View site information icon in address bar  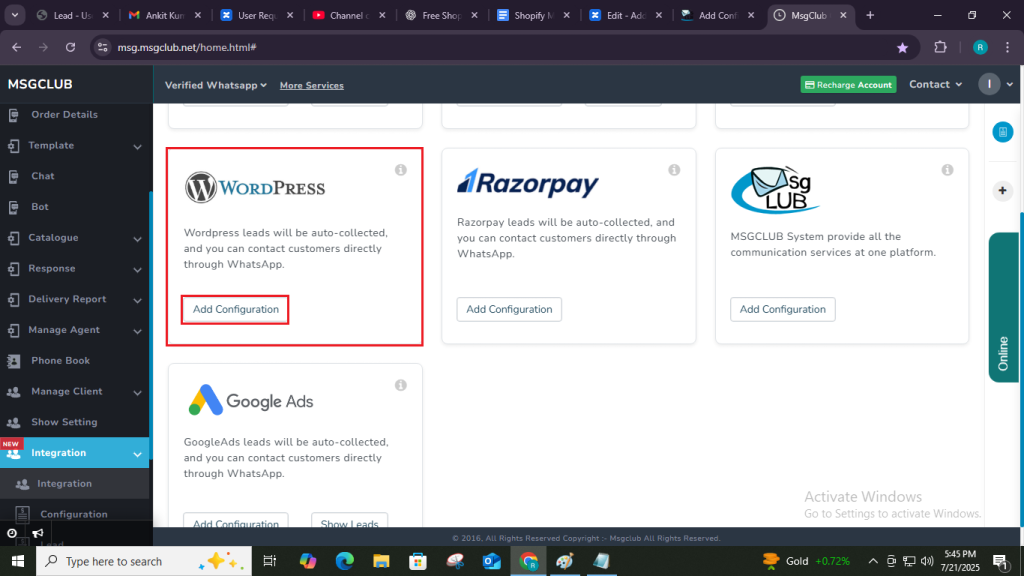coord(103,47)
